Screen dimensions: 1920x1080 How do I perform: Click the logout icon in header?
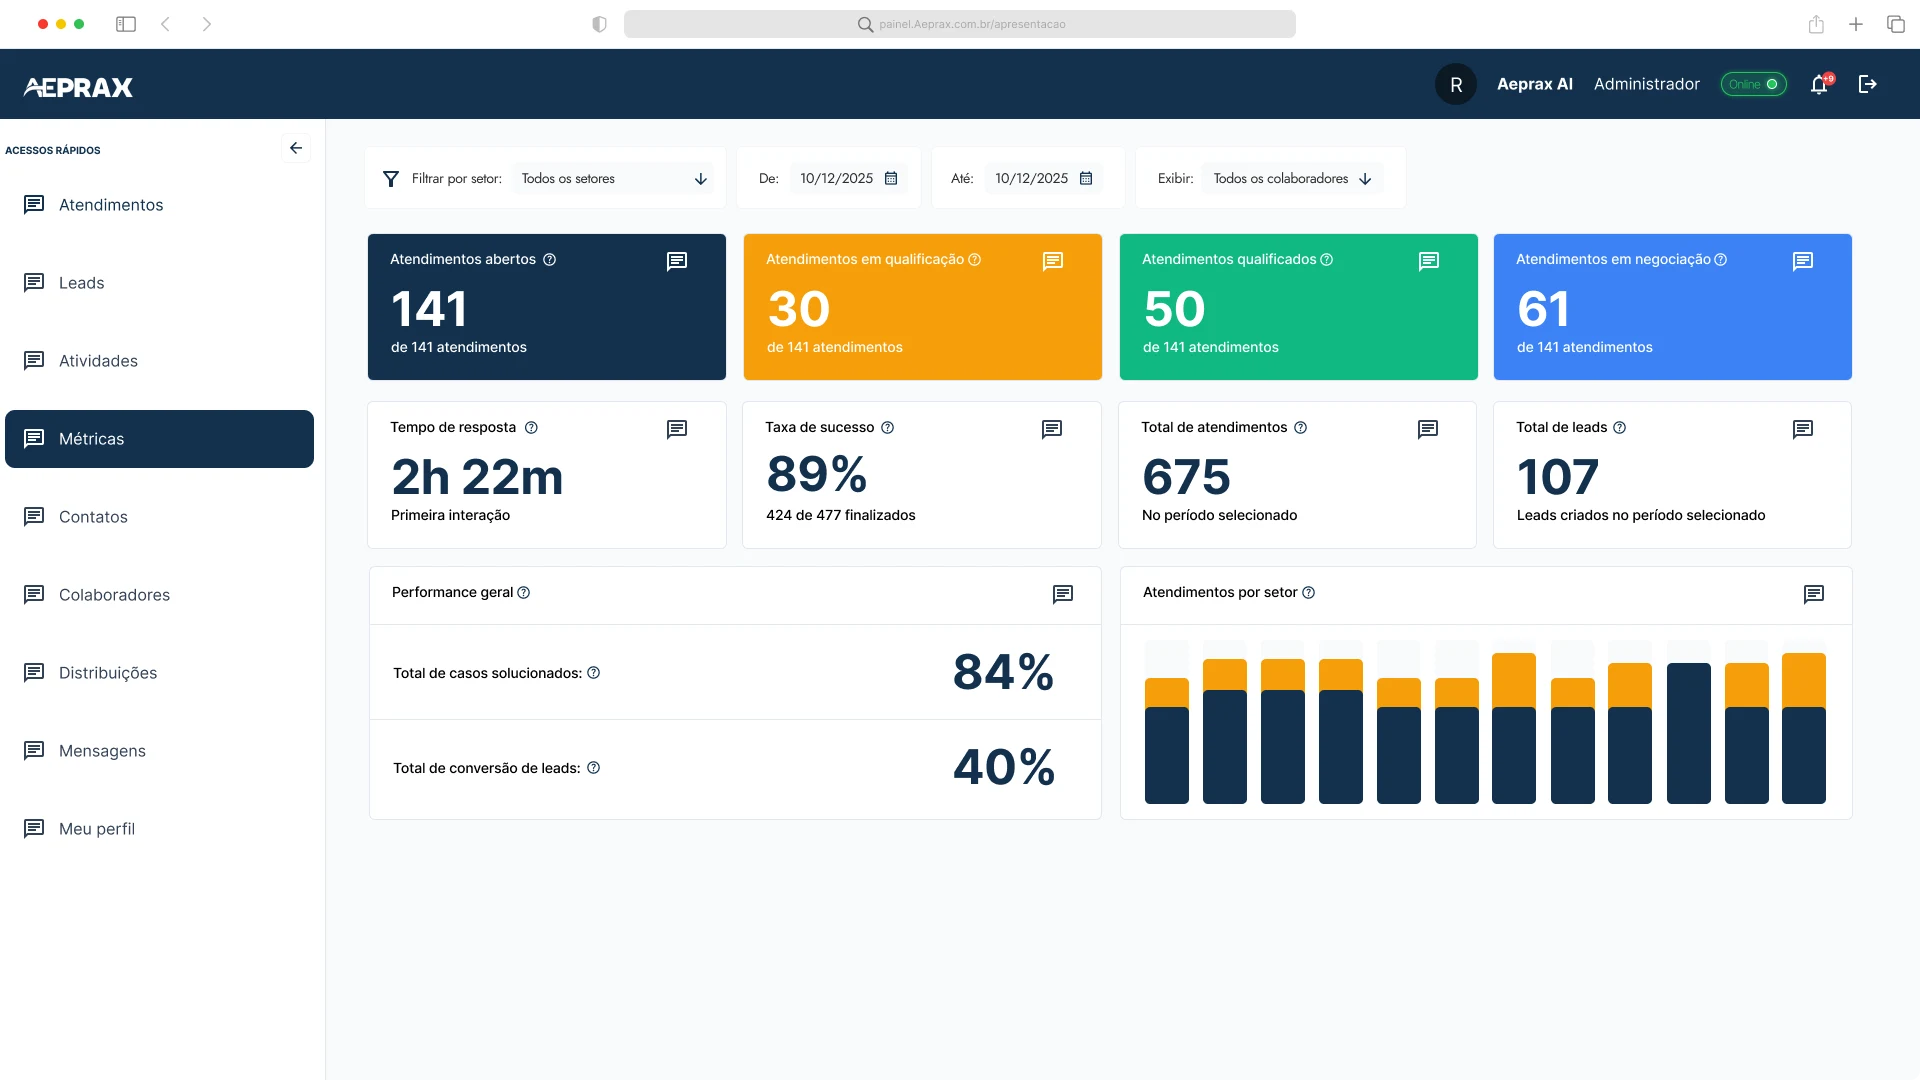click(x=1867, y=84)
